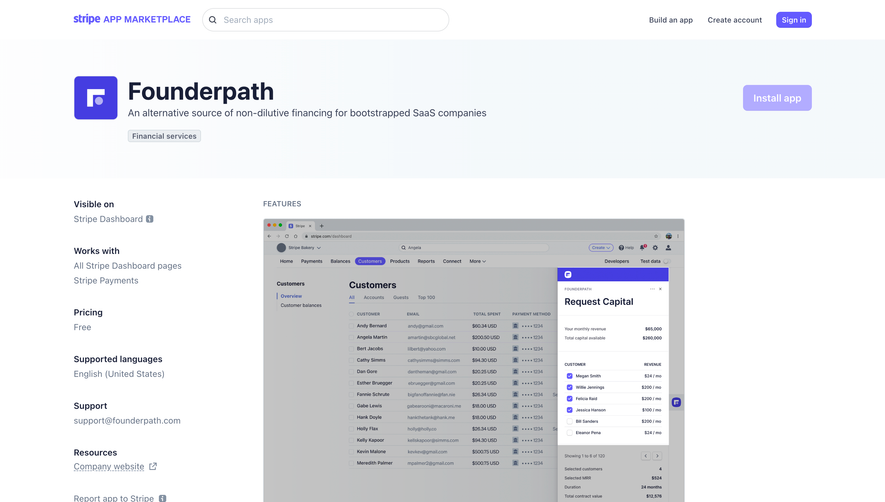The height and width of the screenshot is (502, 885).
Task: In features screenshot, open the Payments nav tab
Action: coord(312,261)
